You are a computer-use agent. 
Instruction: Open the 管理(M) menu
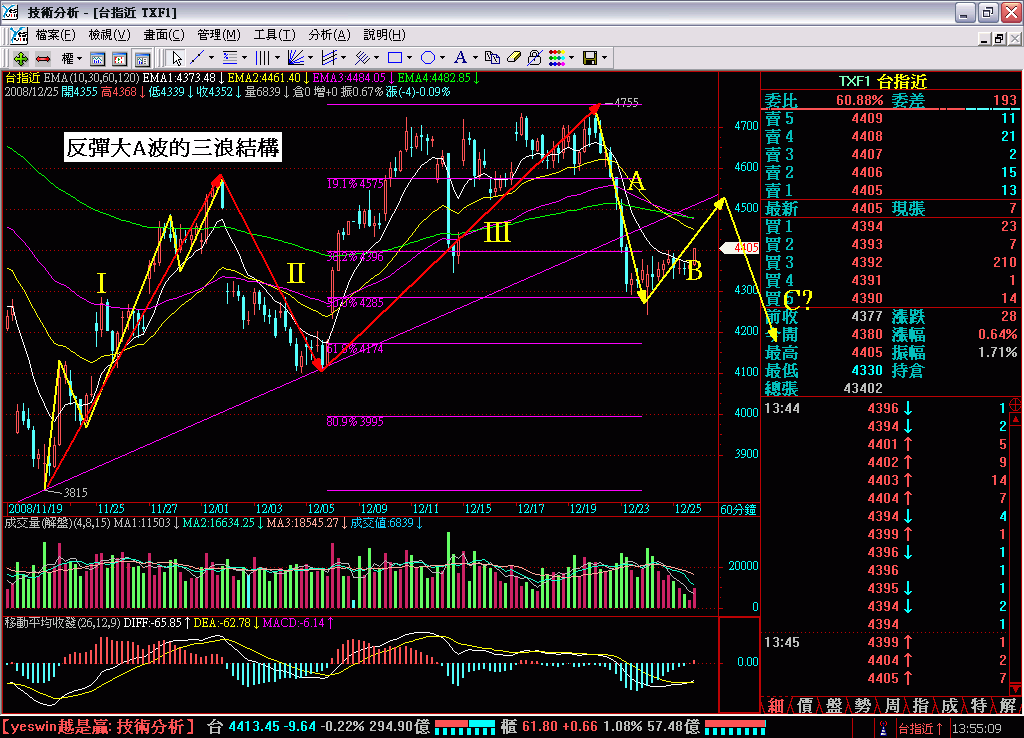(219, 35)
